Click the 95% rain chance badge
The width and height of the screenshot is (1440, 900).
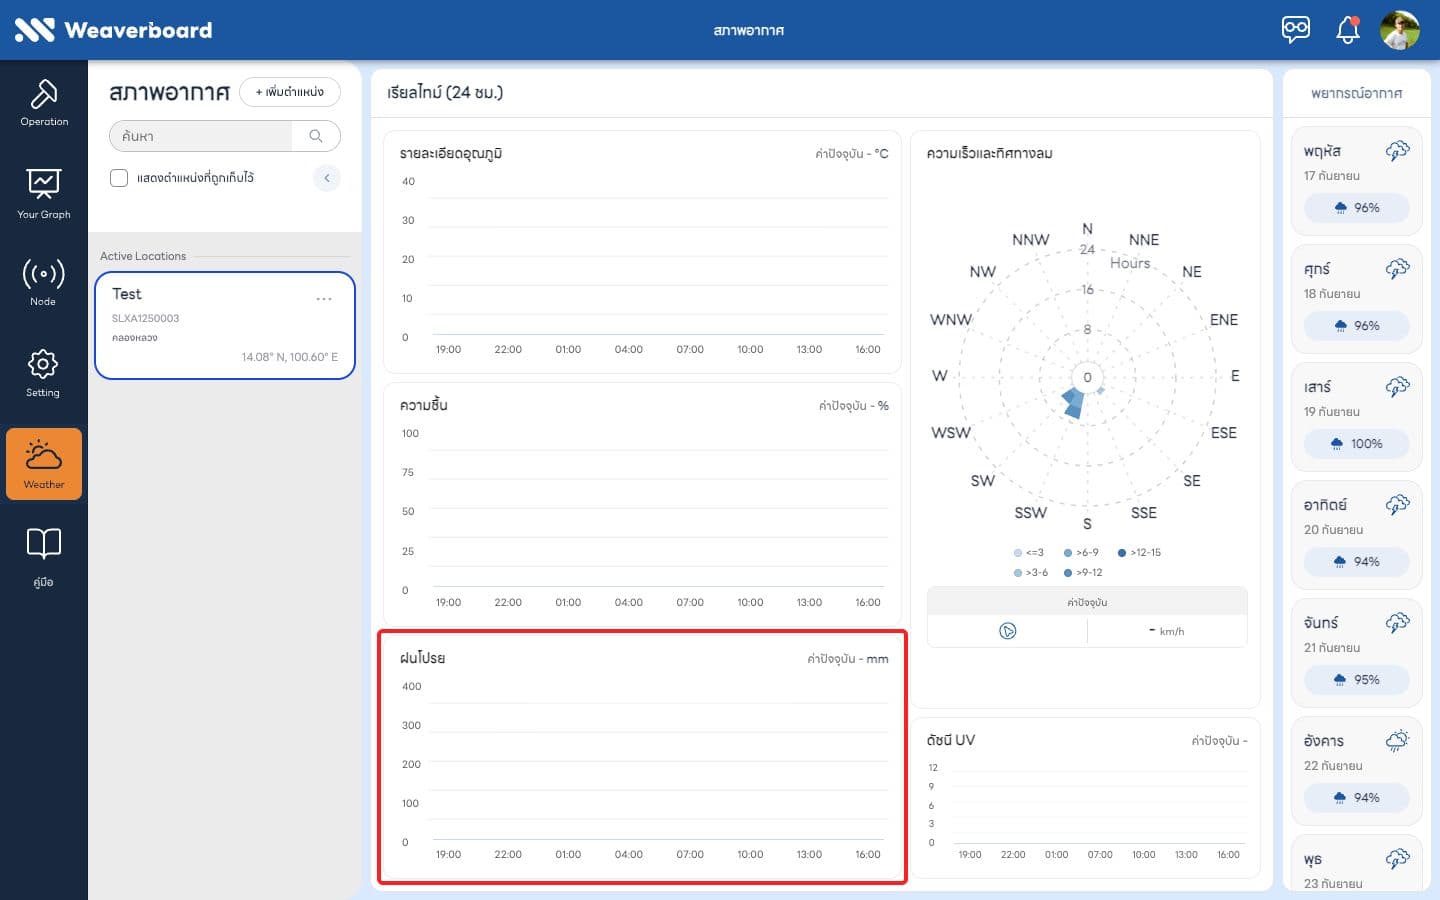point(1357,680)
